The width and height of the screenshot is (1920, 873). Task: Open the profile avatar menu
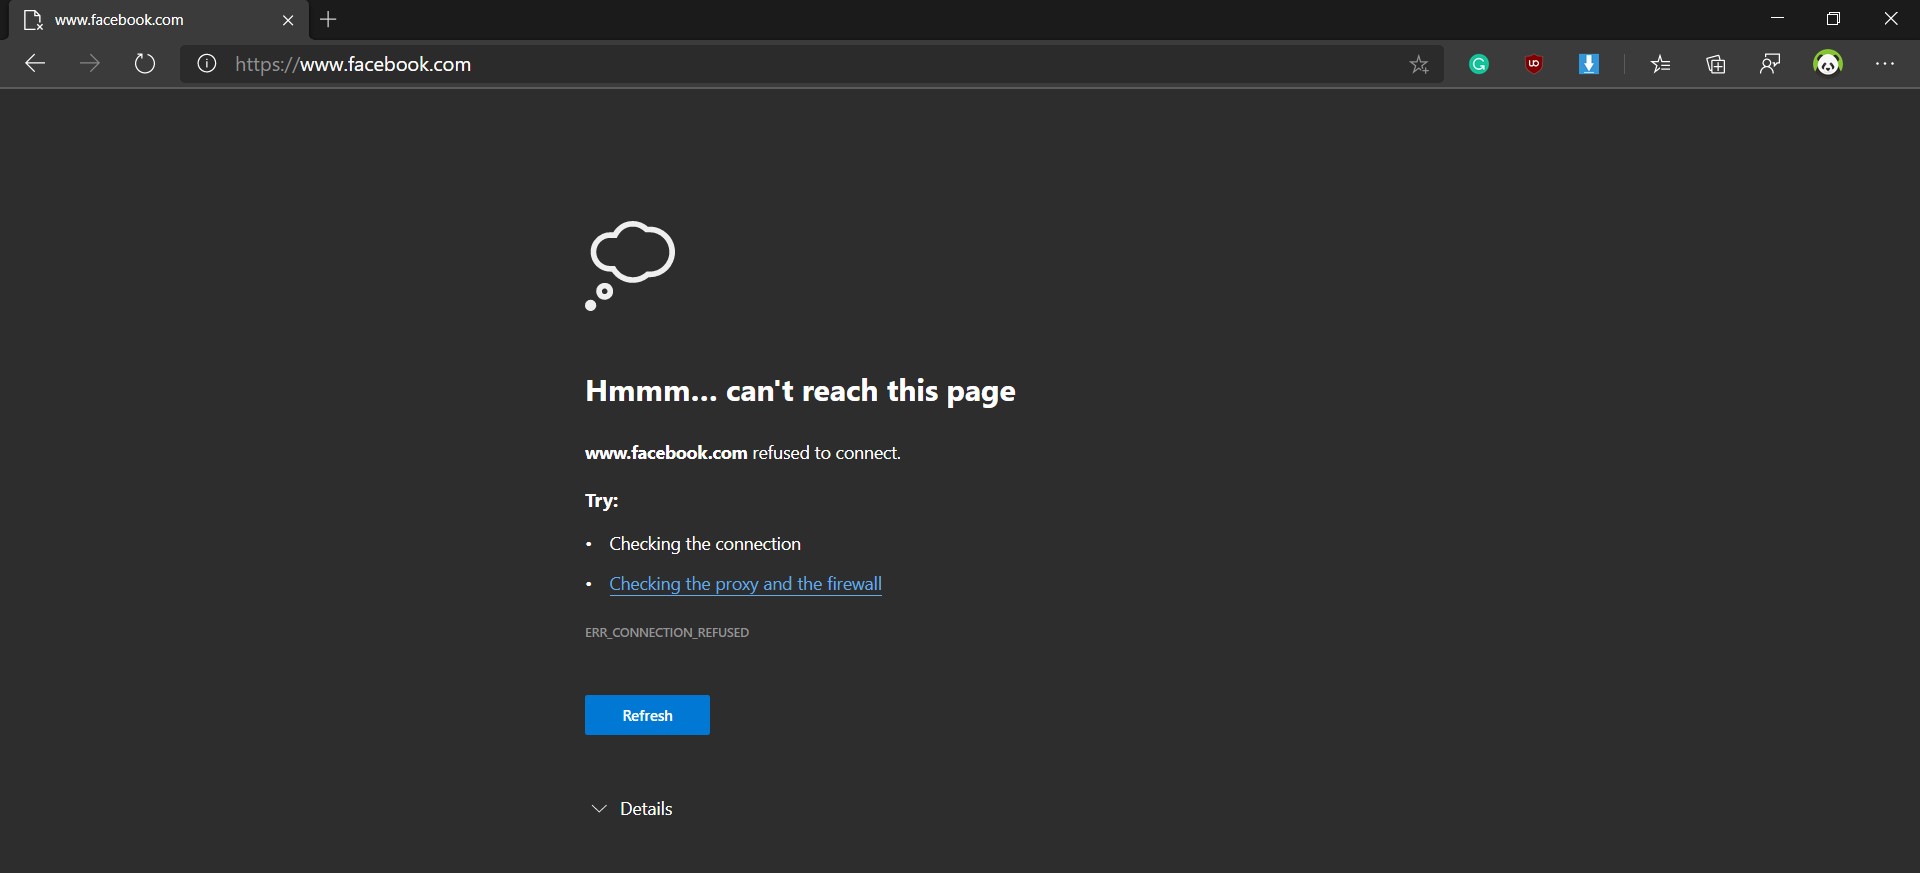tap(1828, 64)
